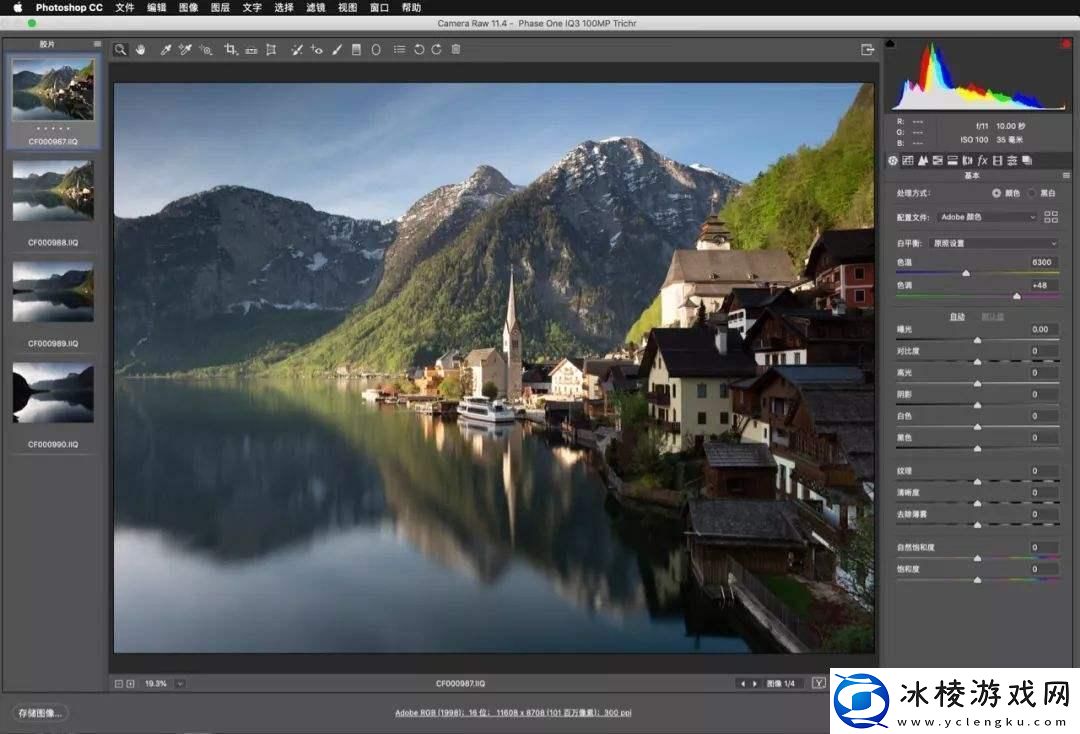Click the 色温 temperature slider handle
The width and height of the screenshot is (1080, 734).
click(x=966, y=273)
